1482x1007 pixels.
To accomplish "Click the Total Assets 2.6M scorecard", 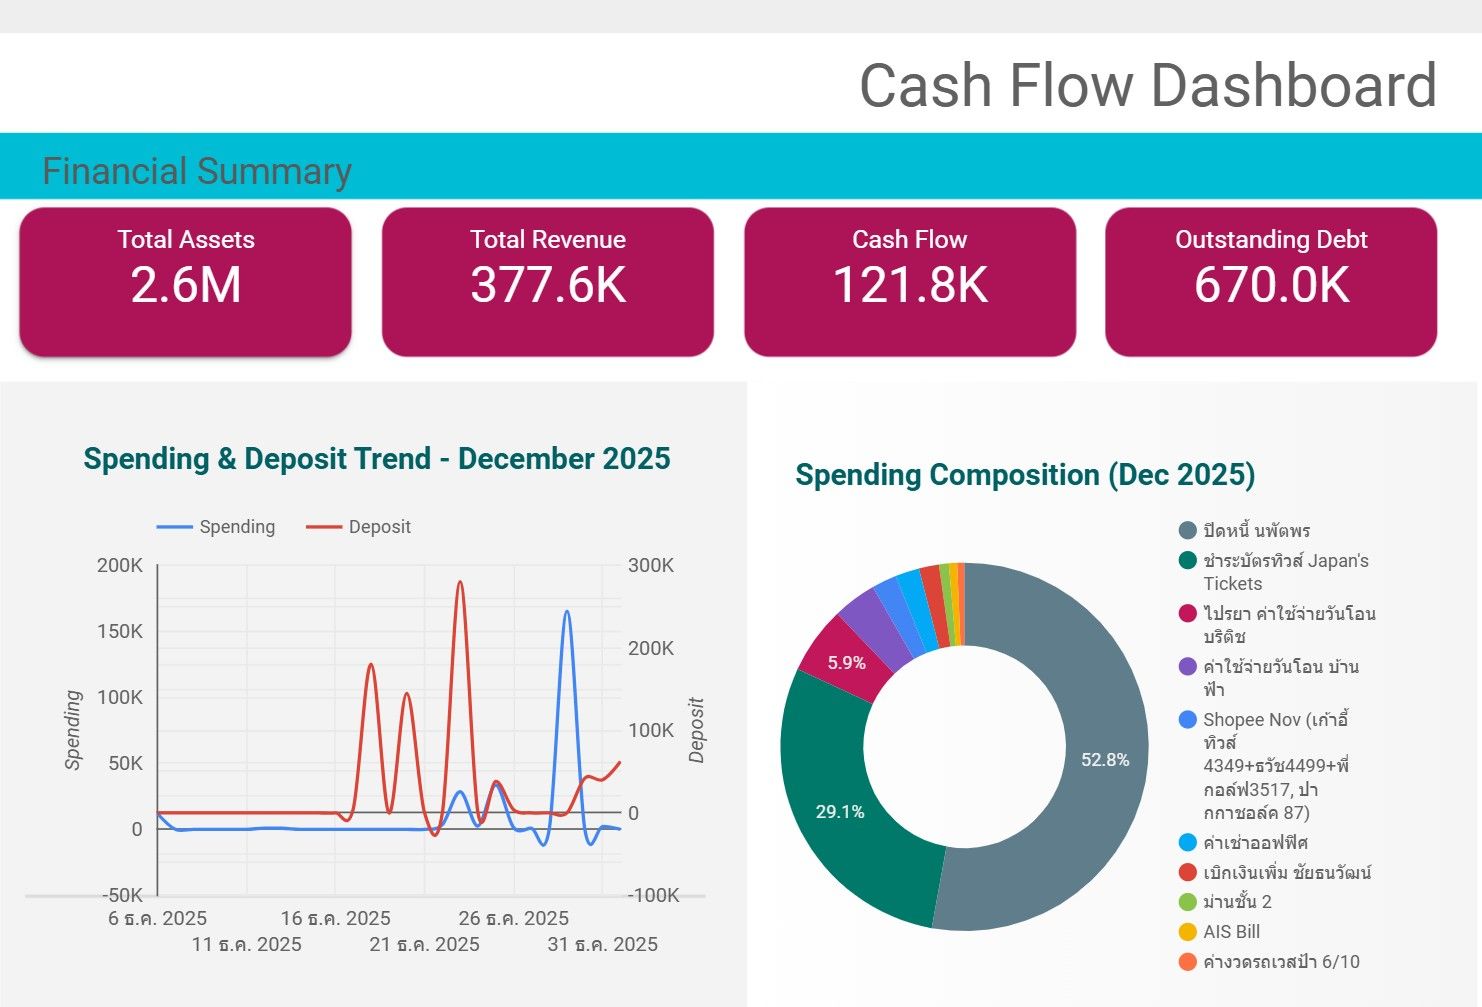I will (185, 281).
